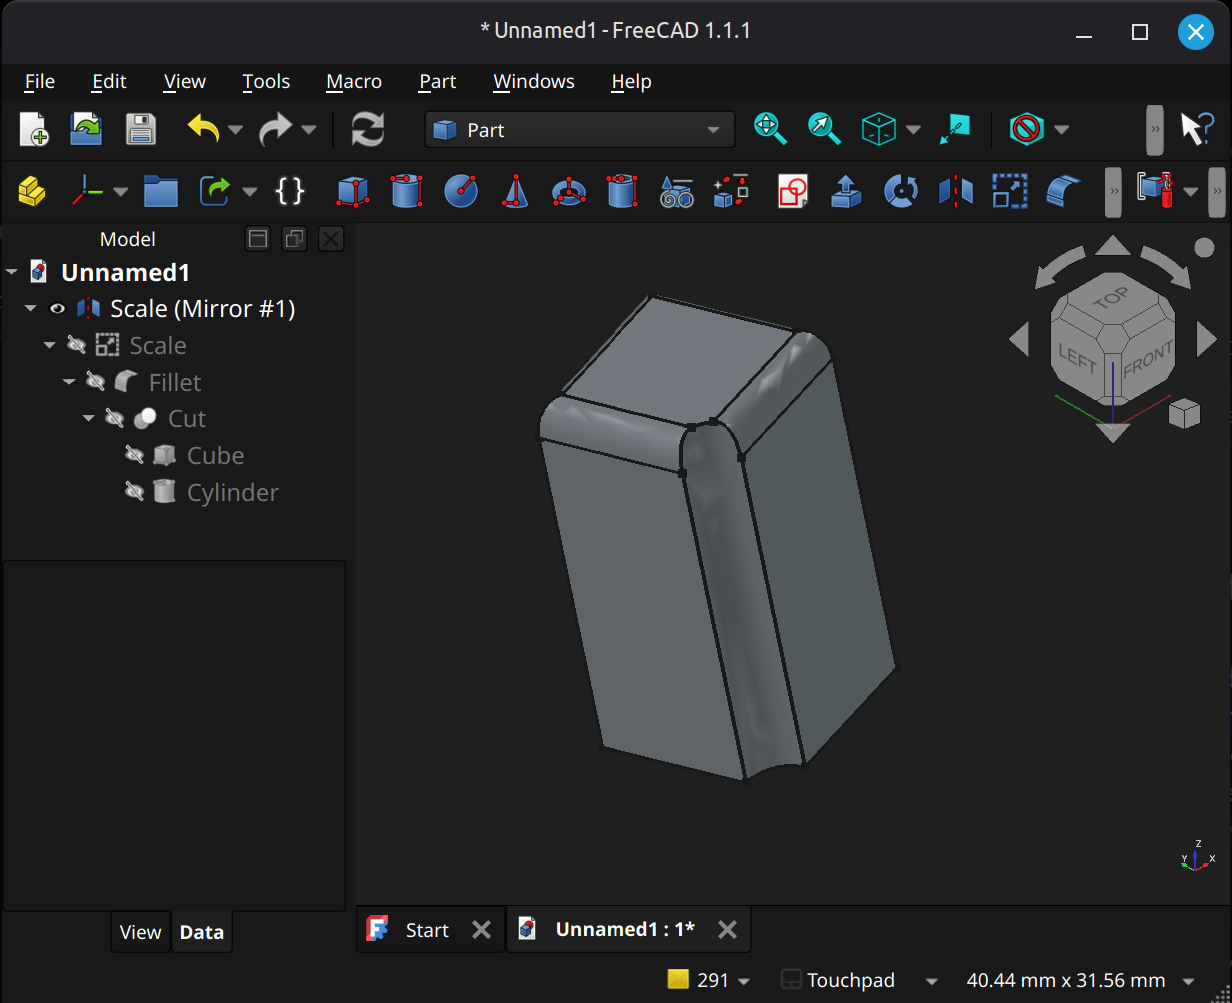Align view to selection
Viewport: 1232px width, 1003px height.
tap(955, 129)
